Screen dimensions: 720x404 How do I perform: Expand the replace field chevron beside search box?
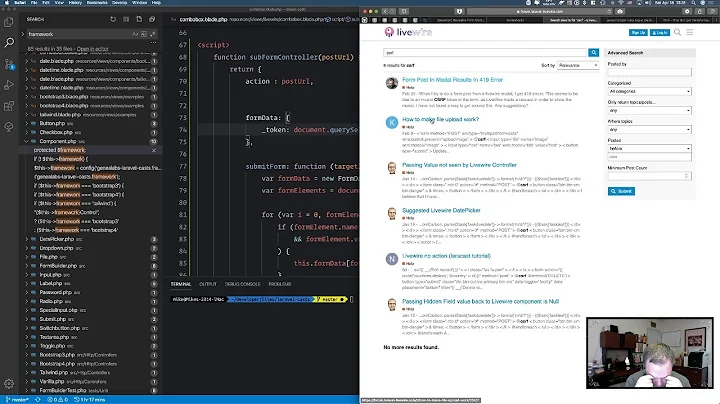point(22,34)
